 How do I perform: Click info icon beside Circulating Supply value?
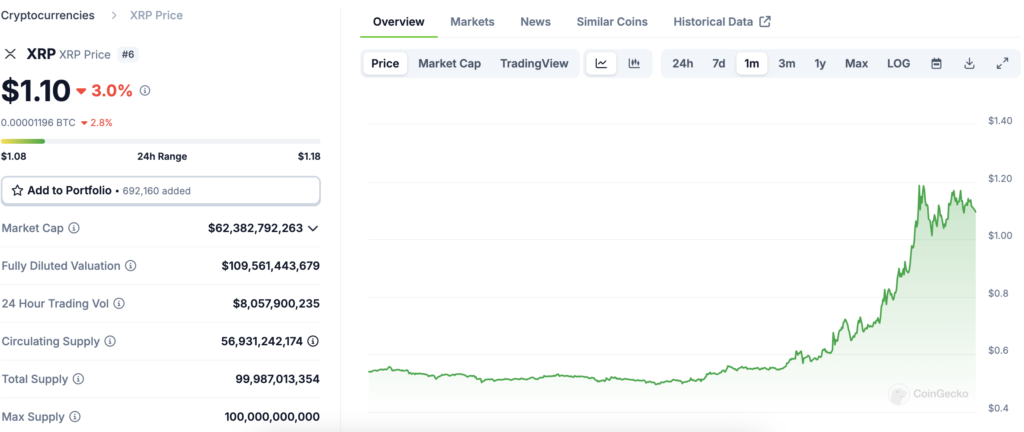313,341
